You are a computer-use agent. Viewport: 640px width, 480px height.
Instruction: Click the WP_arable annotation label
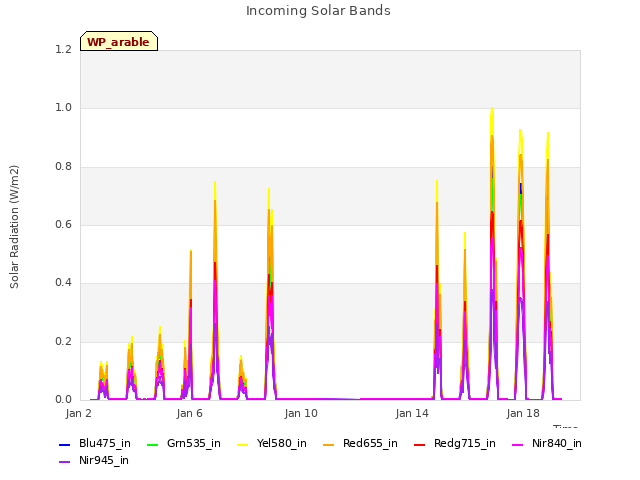(x=119, y=41)
